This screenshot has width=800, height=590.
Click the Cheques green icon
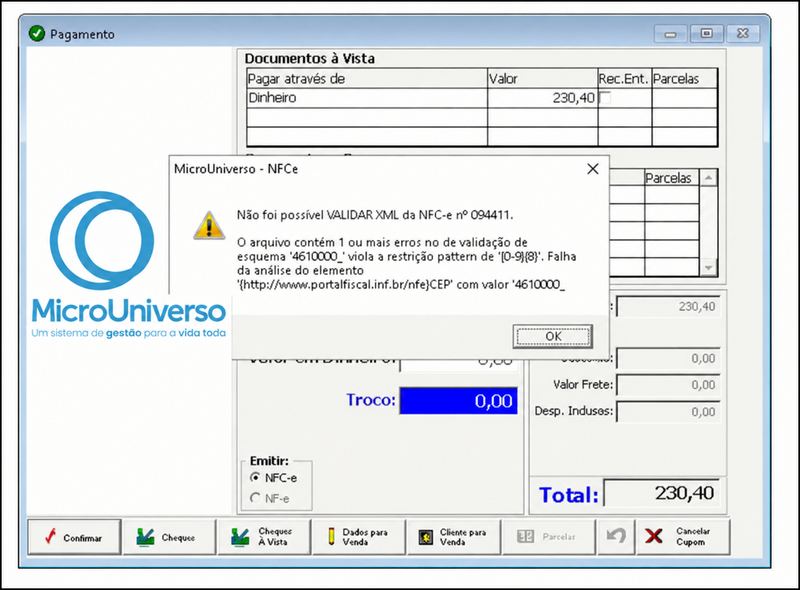click(145, 537)
